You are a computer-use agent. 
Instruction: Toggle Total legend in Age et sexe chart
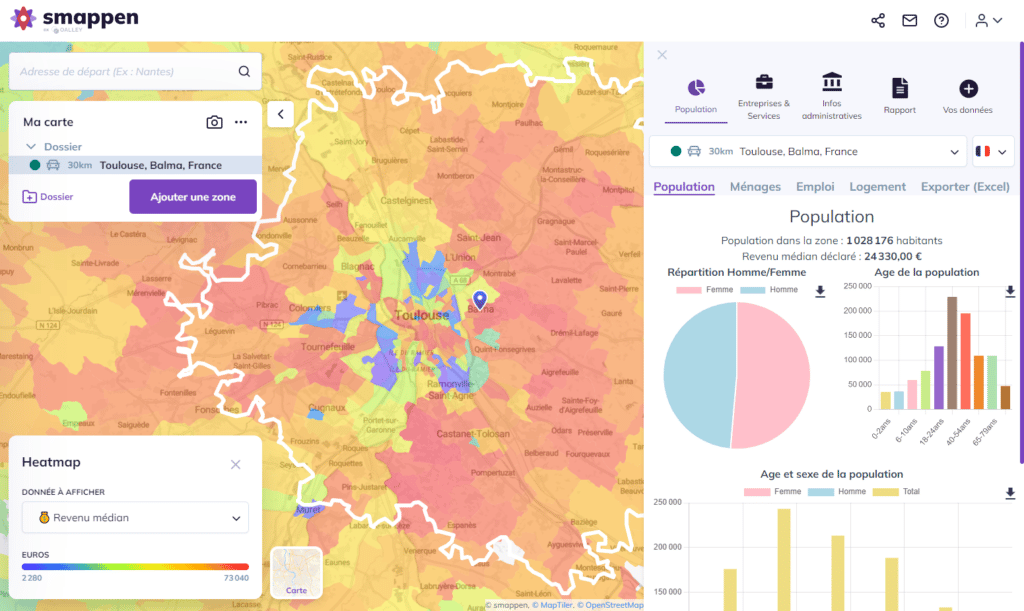pyautogui.click(x=896, y=492)
